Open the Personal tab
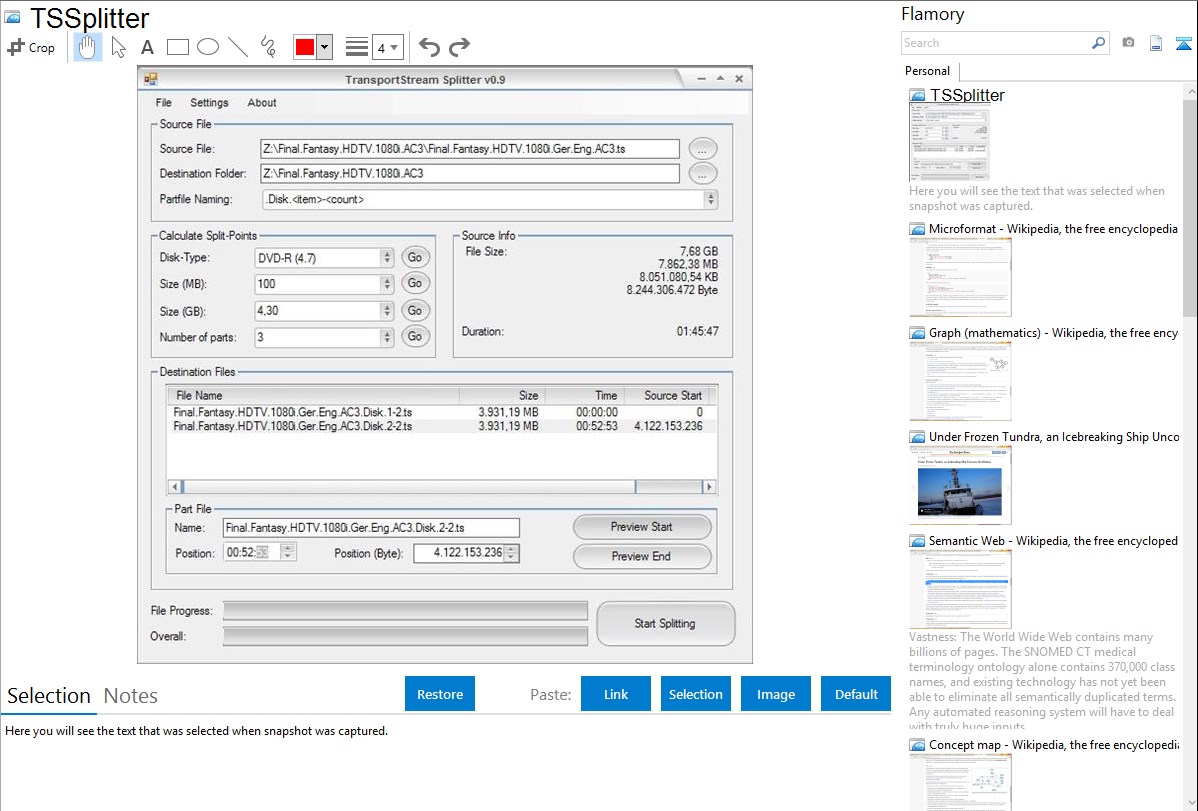 pos(927,71)
